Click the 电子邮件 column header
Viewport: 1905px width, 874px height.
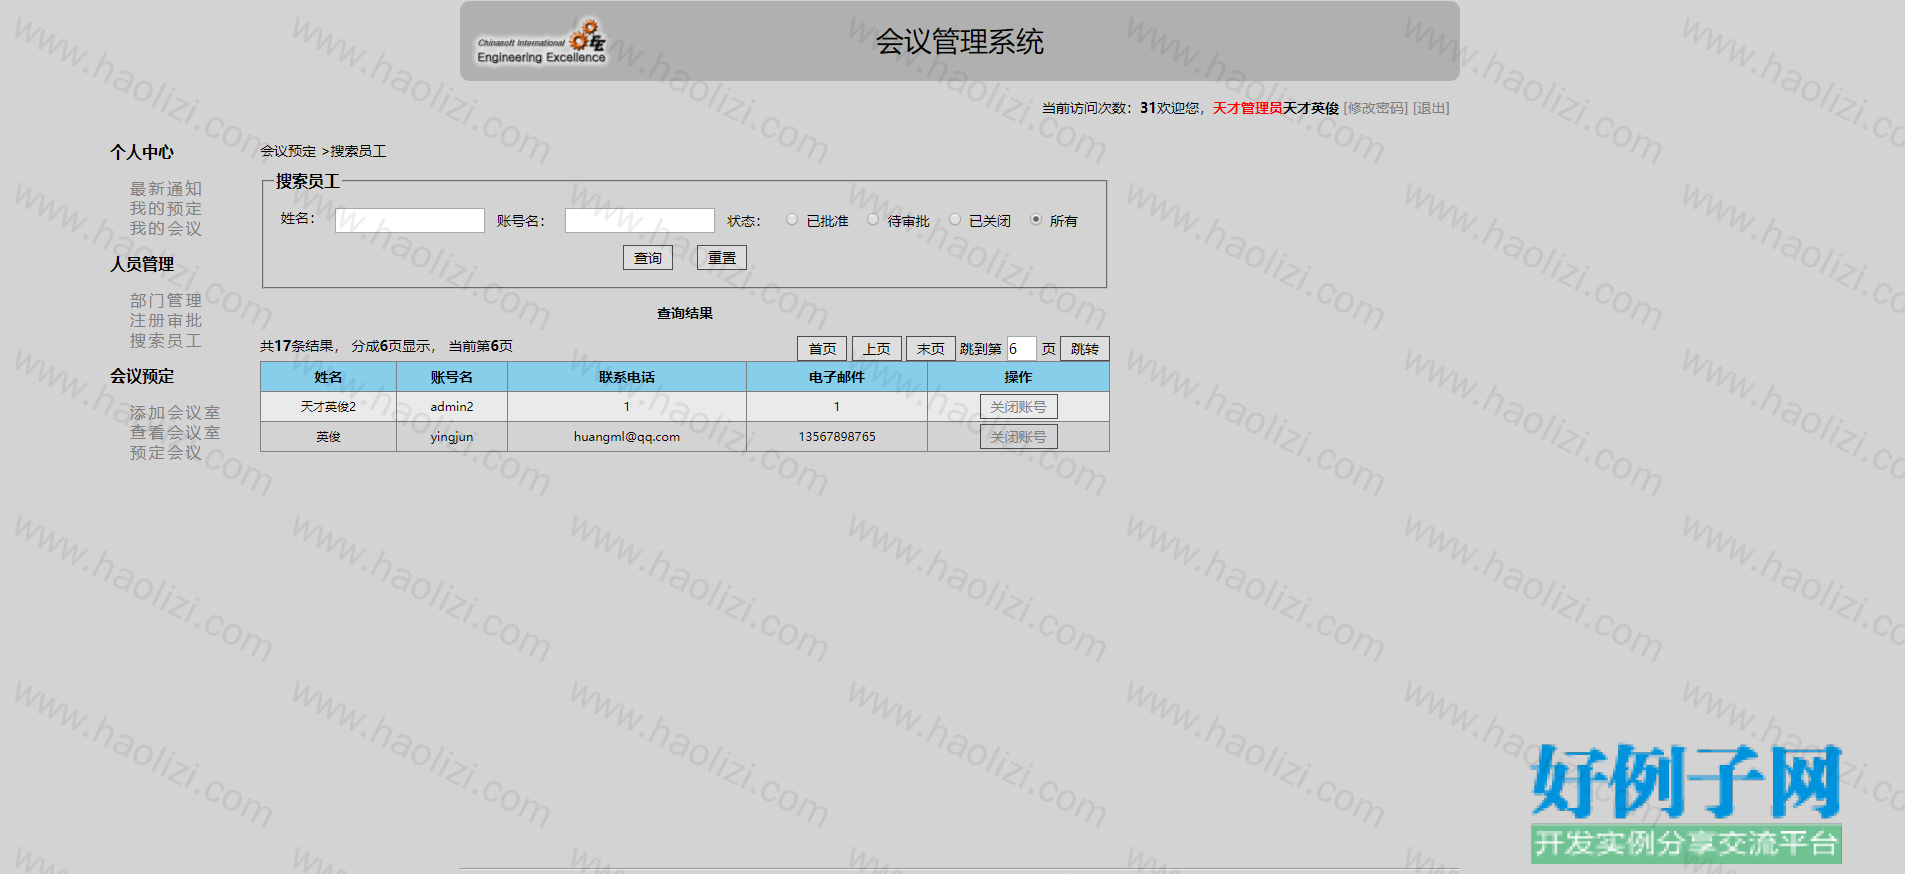(837, 377)
